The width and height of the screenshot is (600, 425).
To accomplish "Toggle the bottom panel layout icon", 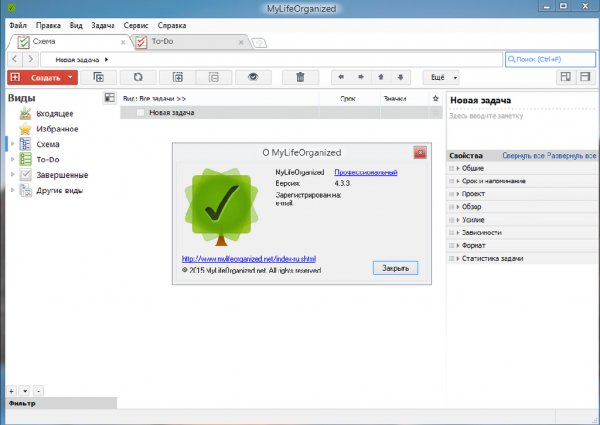I will pyautogui.click(x=585, y=77).
